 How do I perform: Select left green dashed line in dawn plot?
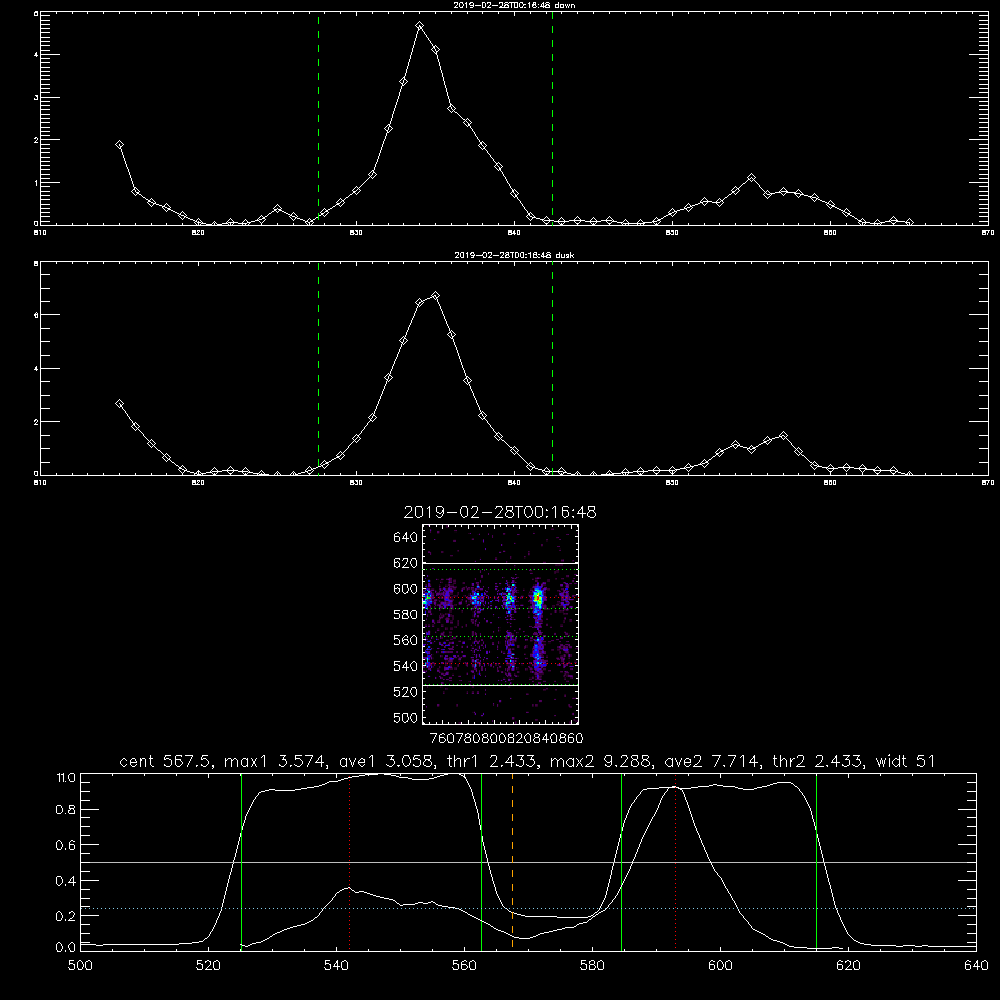[319, 119]
